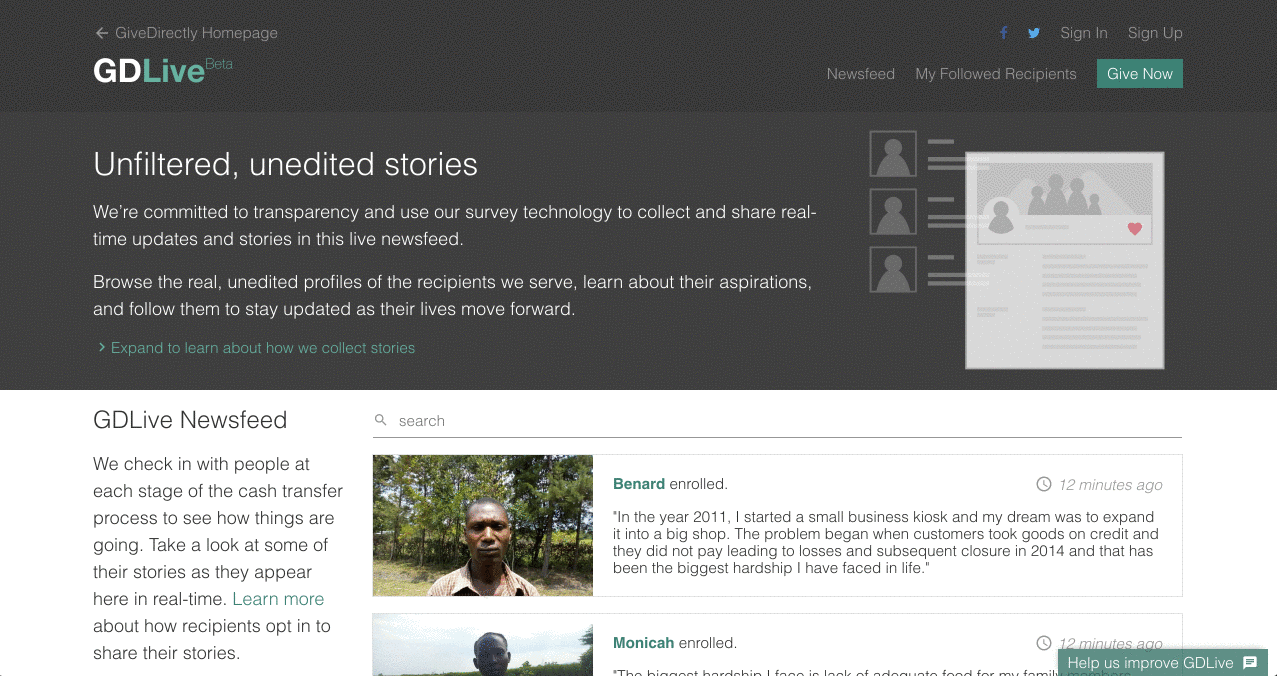1277x676 pixels.
Task: Open Benard's profile name link
Action: click(639, 484)
